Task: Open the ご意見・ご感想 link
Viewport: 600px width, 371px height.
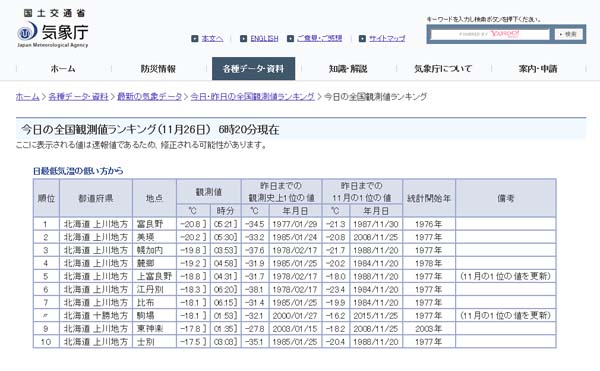Action: (320, 38)
